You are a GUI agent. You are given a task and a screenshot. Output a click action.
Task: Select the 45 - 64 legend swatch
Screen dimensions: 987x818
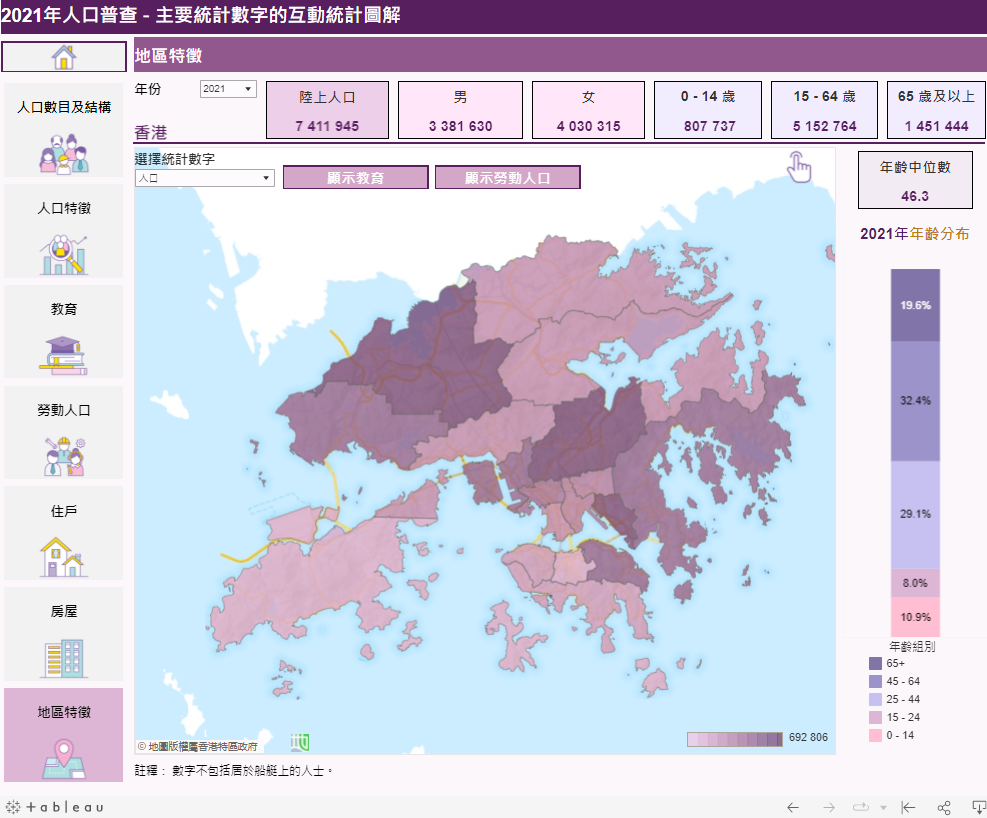click(875, 681)
